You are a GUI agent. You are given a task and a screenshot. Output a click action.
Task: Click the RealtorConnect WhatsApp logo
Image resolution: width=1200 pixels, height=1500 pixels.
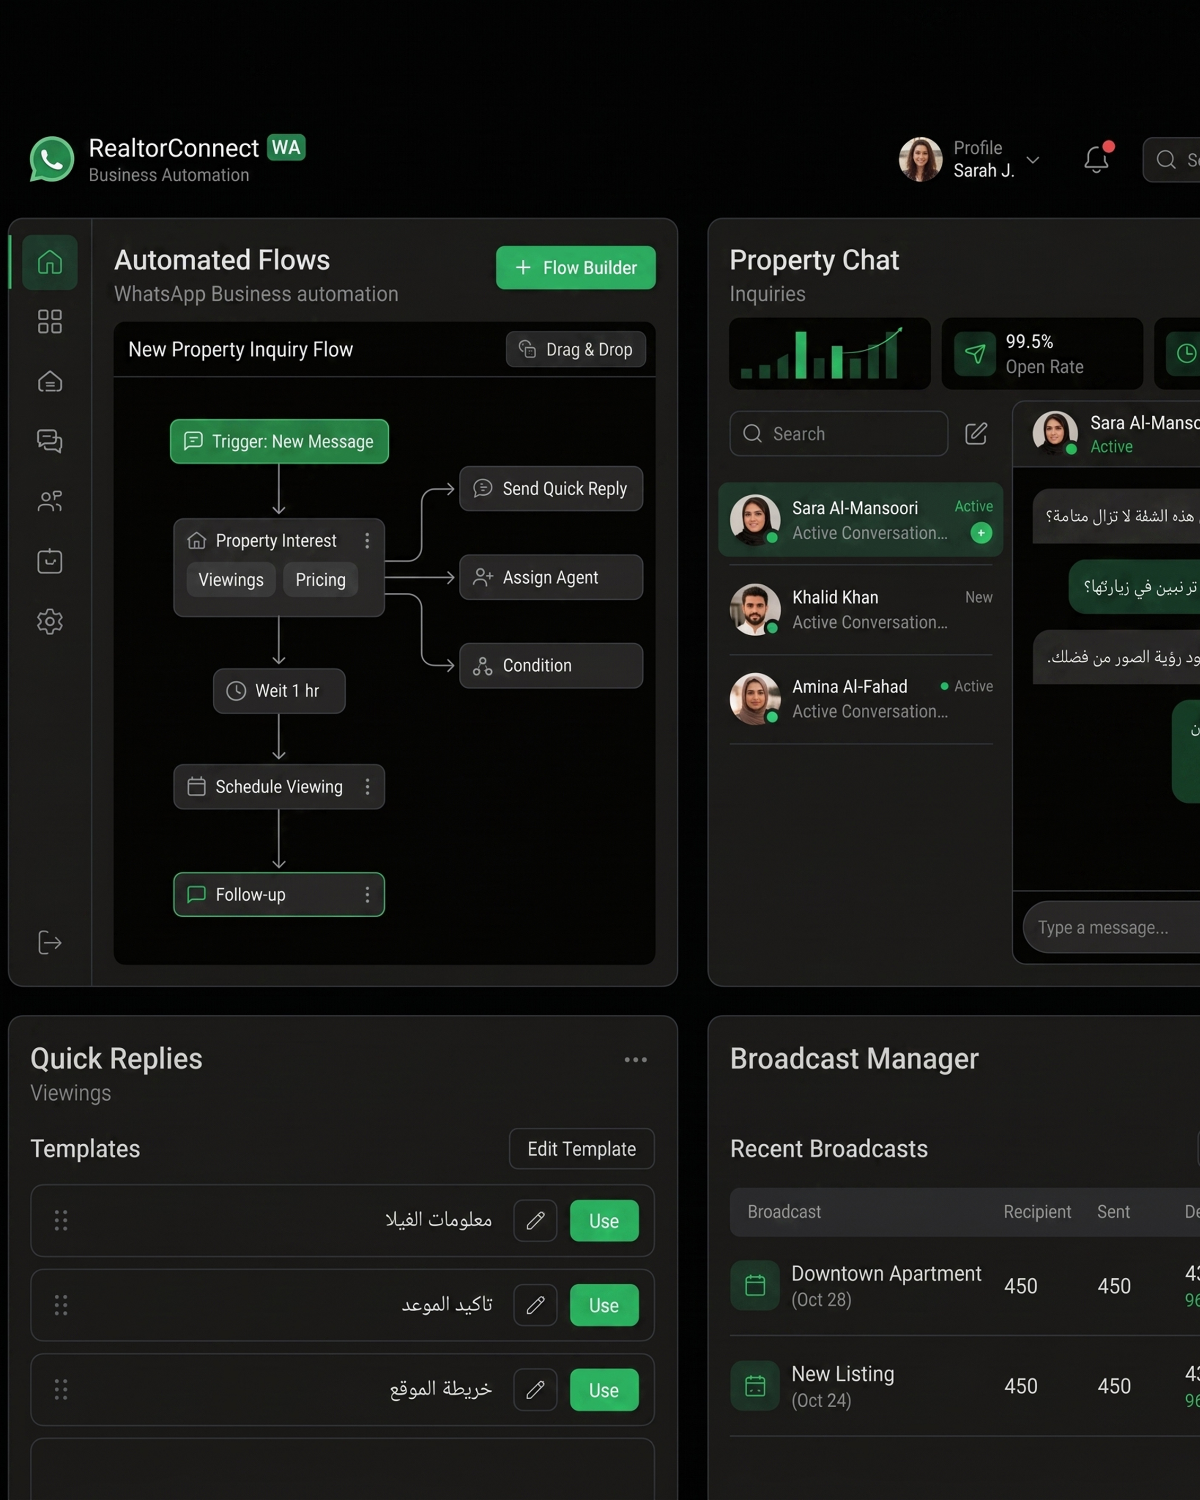(52, 159)
